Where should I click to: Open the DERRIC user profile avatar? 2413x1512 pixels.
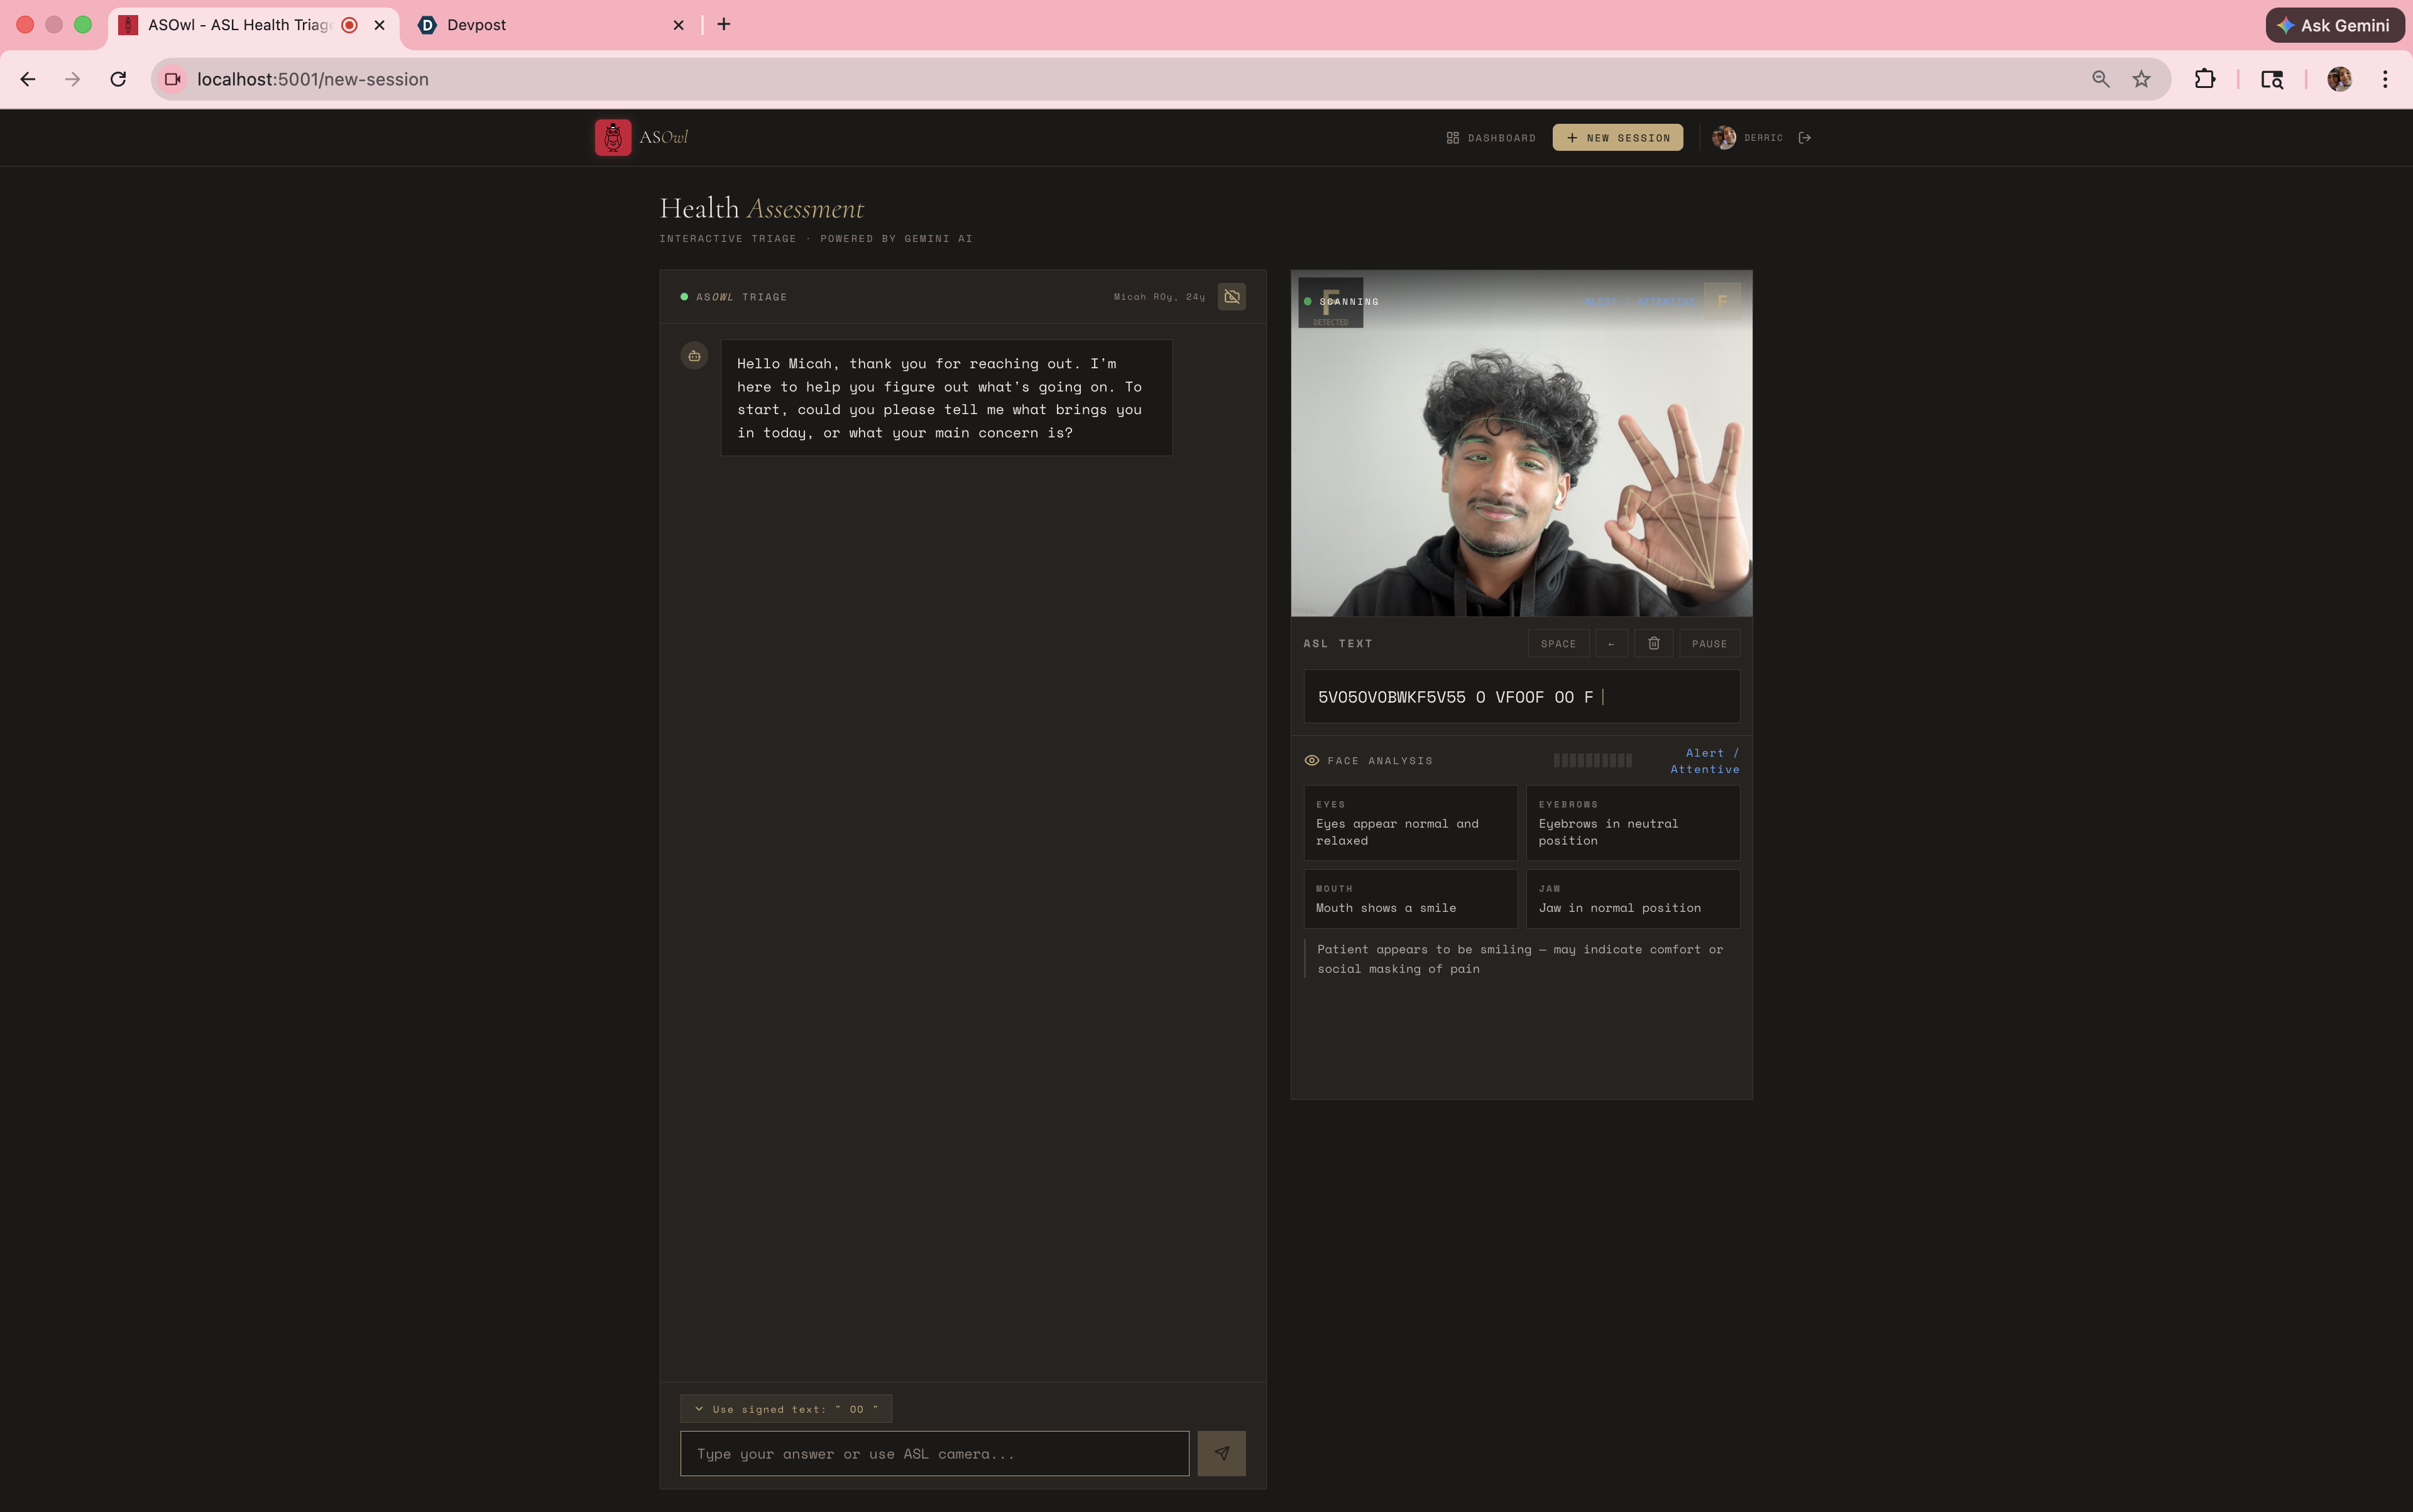1723,138
